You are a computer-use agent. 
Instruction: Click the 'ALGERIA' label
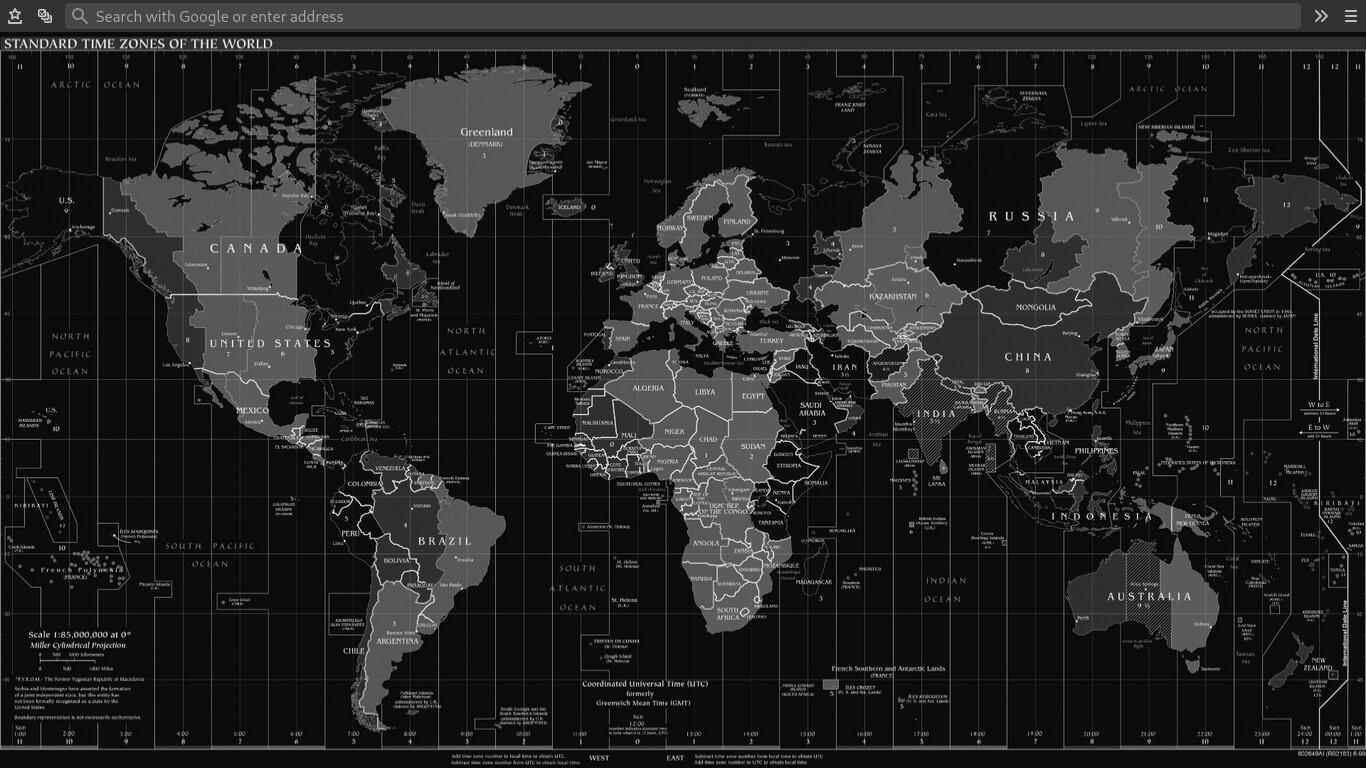tap(648, 388)
